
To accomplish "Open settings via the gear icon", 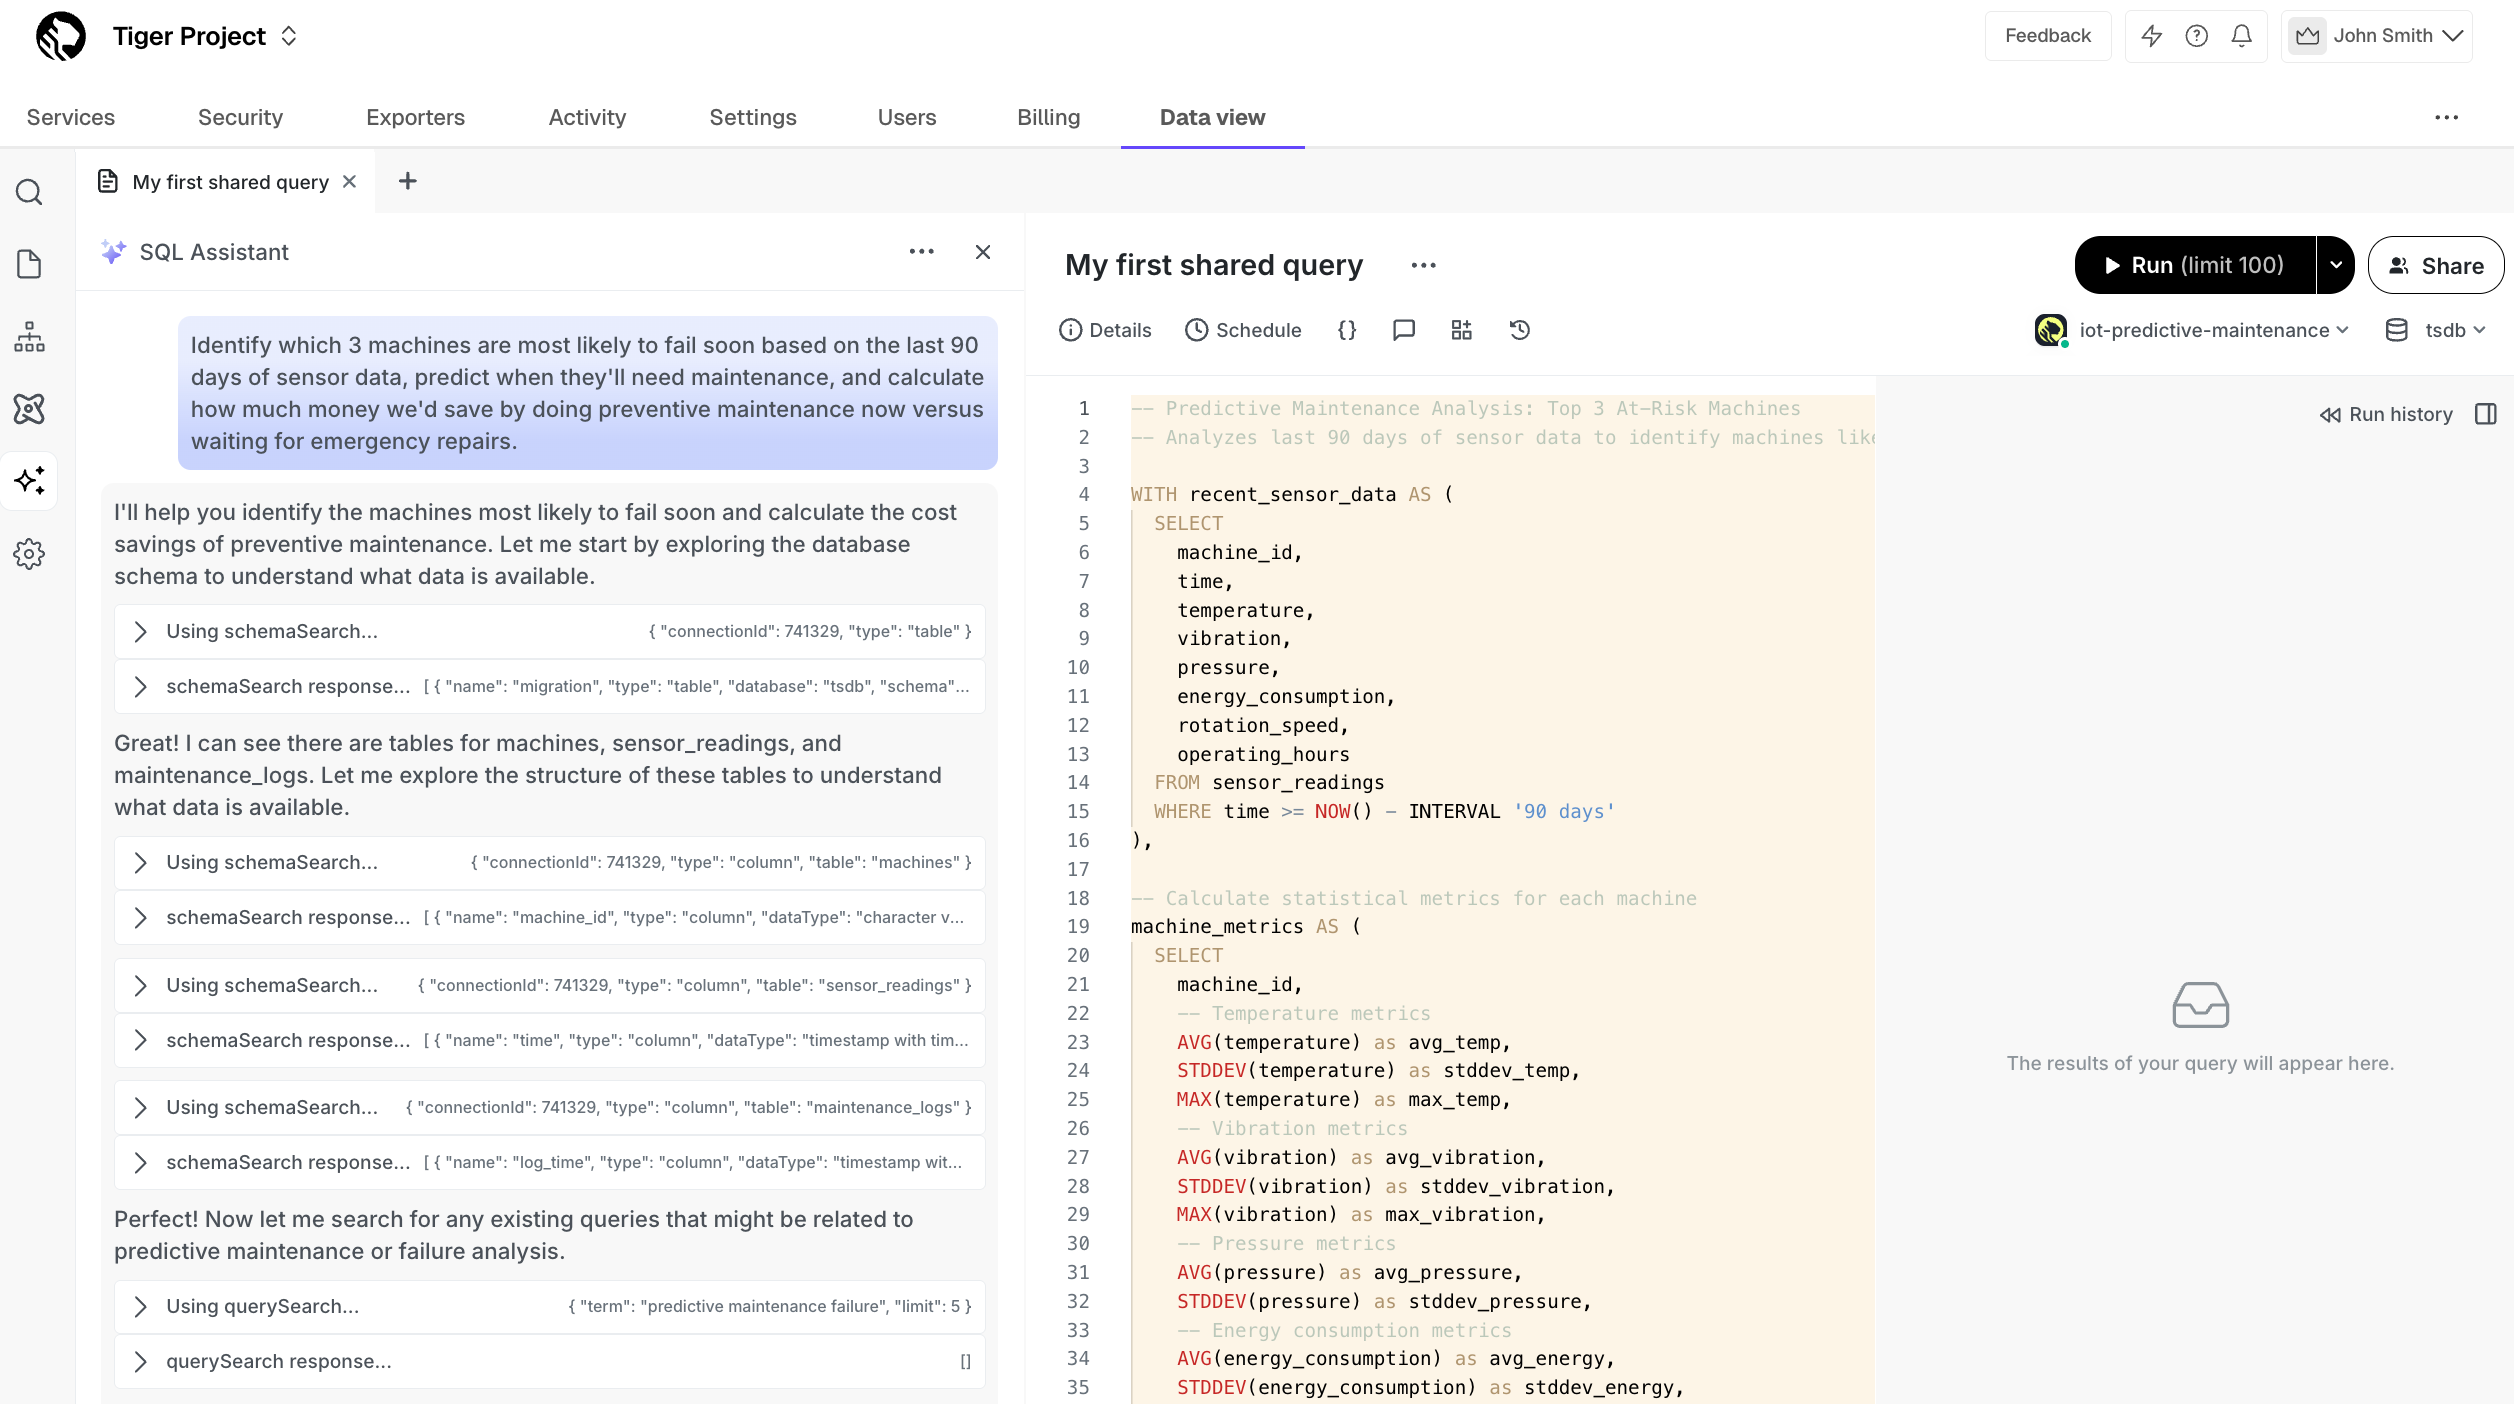I will [x=29, y=554].
